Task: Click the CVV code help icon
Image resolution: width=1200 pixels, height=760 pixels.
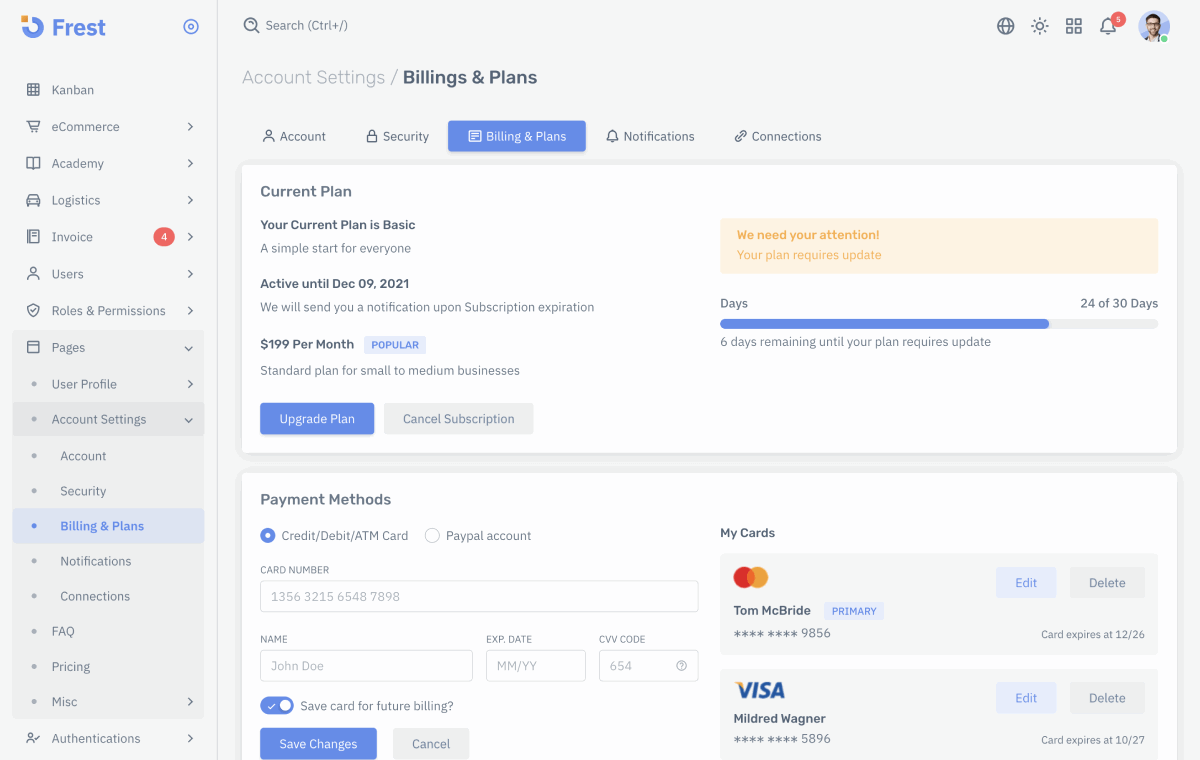Action: point(683,665)
